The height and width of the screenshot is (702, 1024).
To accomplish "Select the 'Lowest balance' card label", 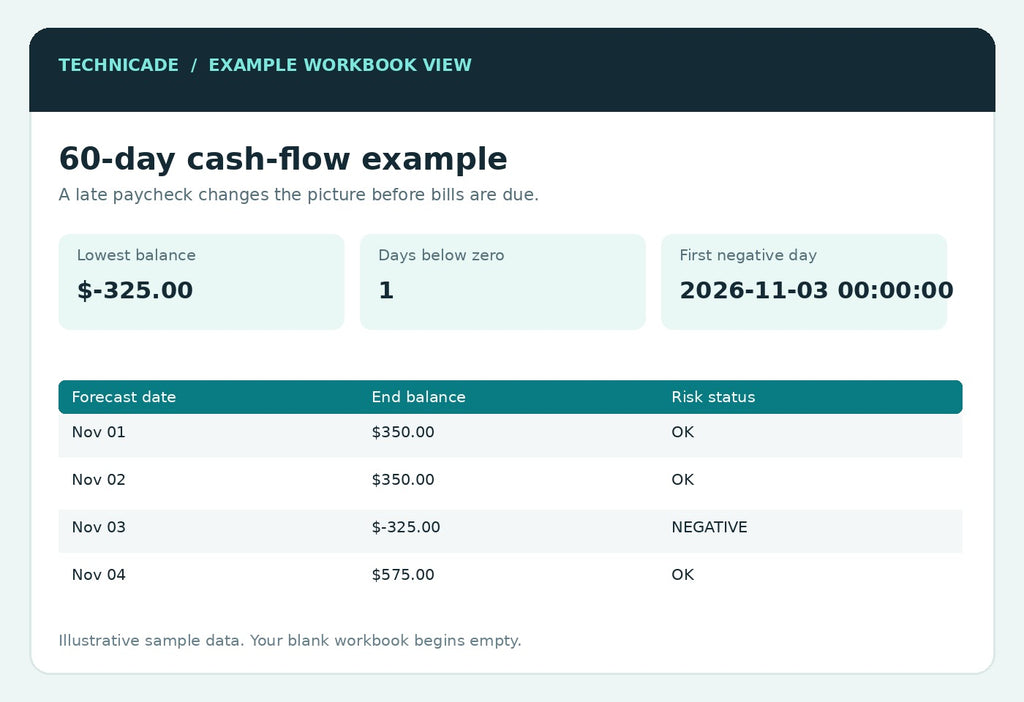I will (x=136, y=255).
